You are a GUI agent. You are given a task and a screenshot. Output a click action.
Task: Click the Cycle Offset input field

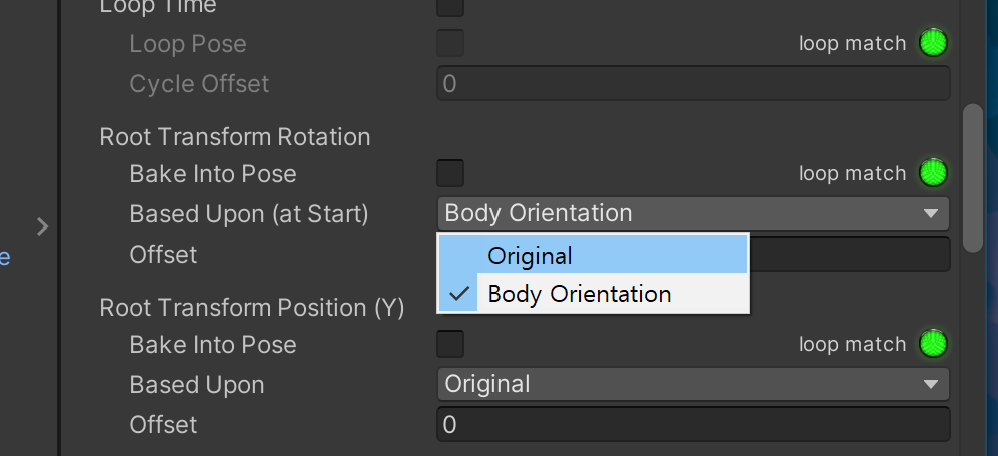[x=692, y=83]
